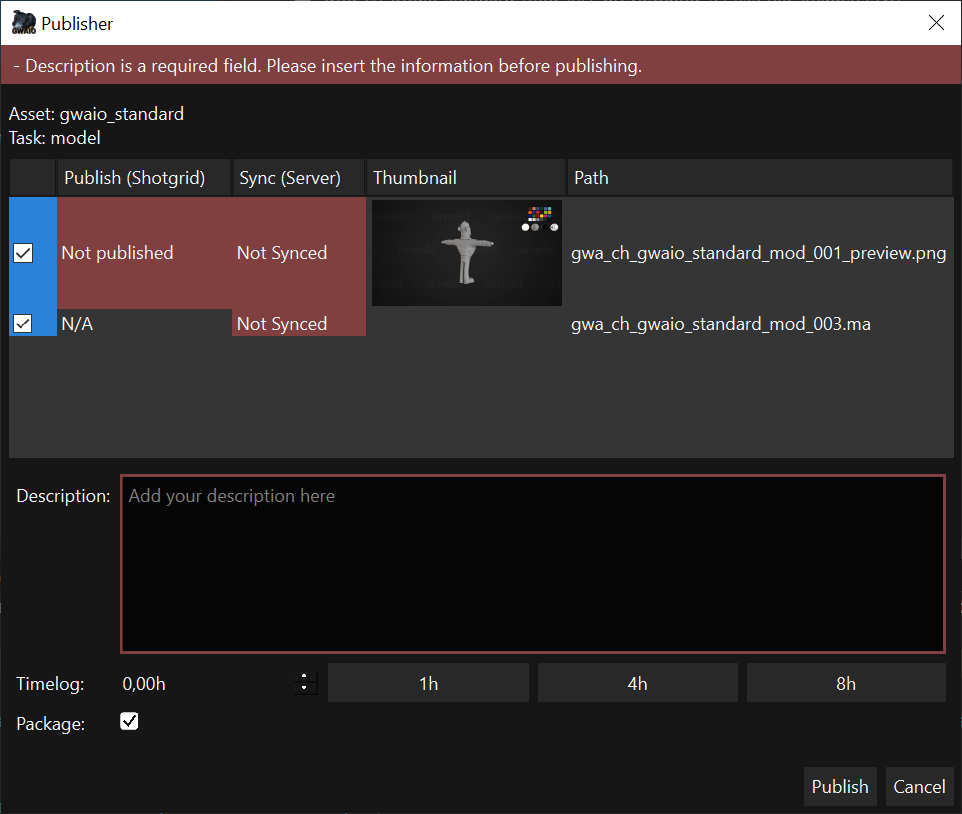Uncheck the preview.png file row checkbox
This screenshot has width=962, height=814.
point(23,253)
